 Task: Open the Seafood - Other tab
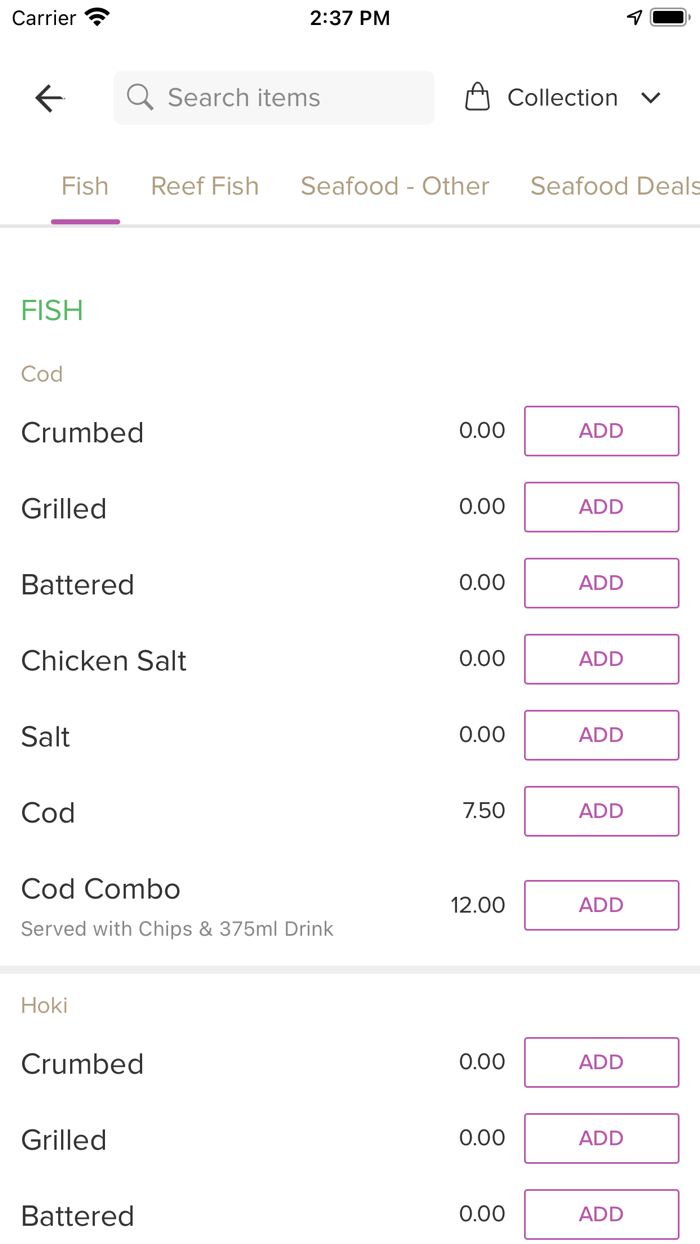[395, 186]
